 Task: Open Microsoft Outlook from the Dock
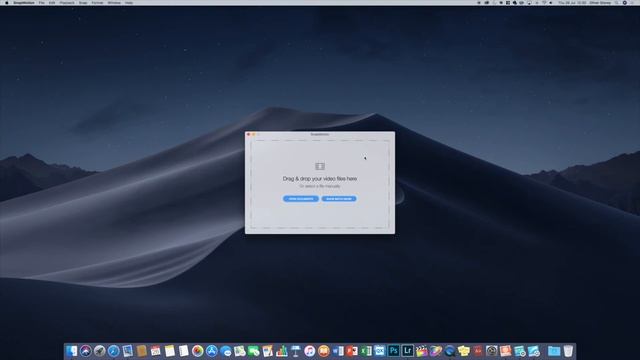click(380, 351)
